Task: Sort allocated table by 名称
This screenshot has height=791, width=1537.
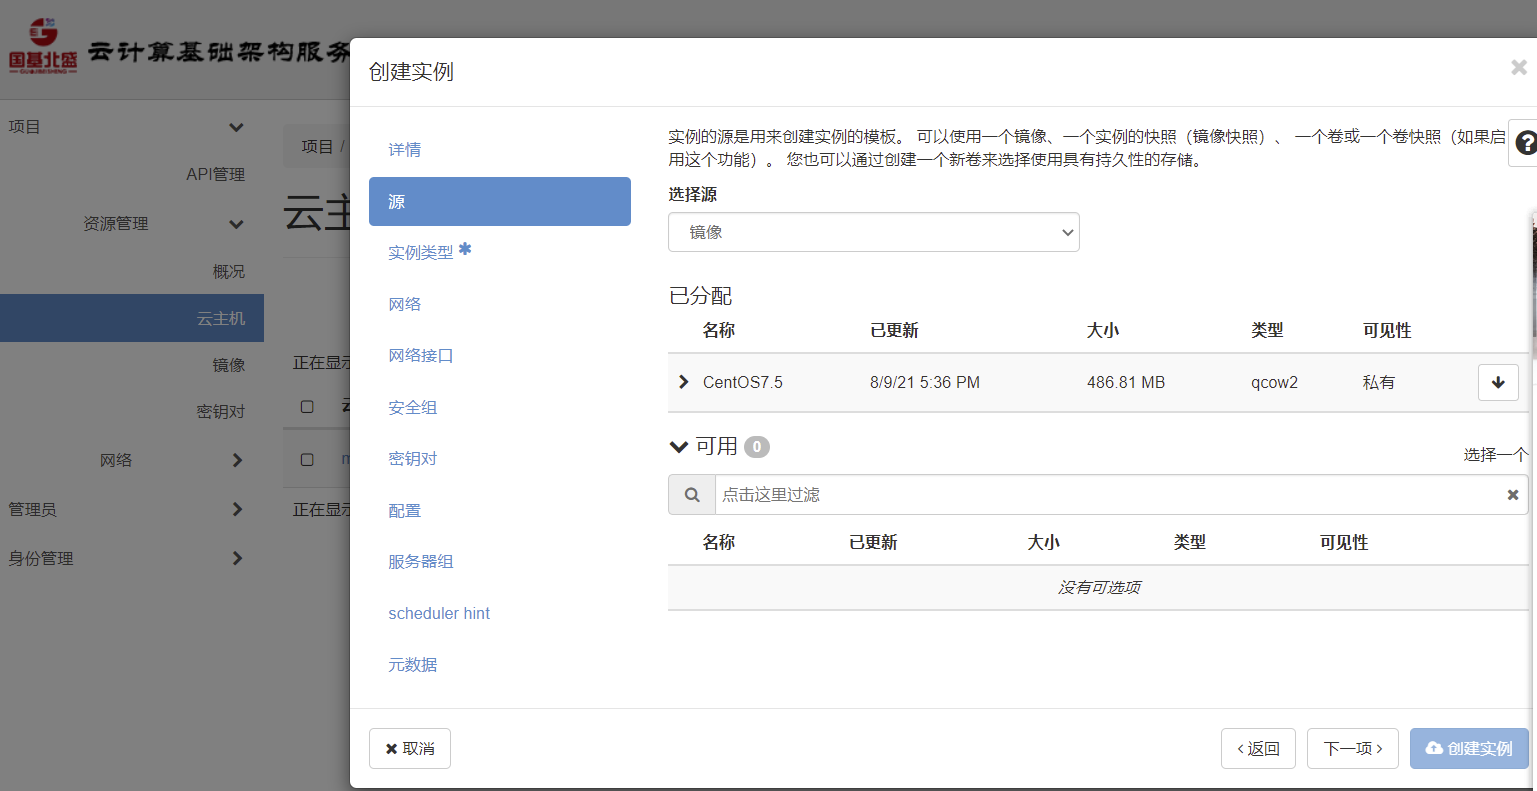Action: 719,330
